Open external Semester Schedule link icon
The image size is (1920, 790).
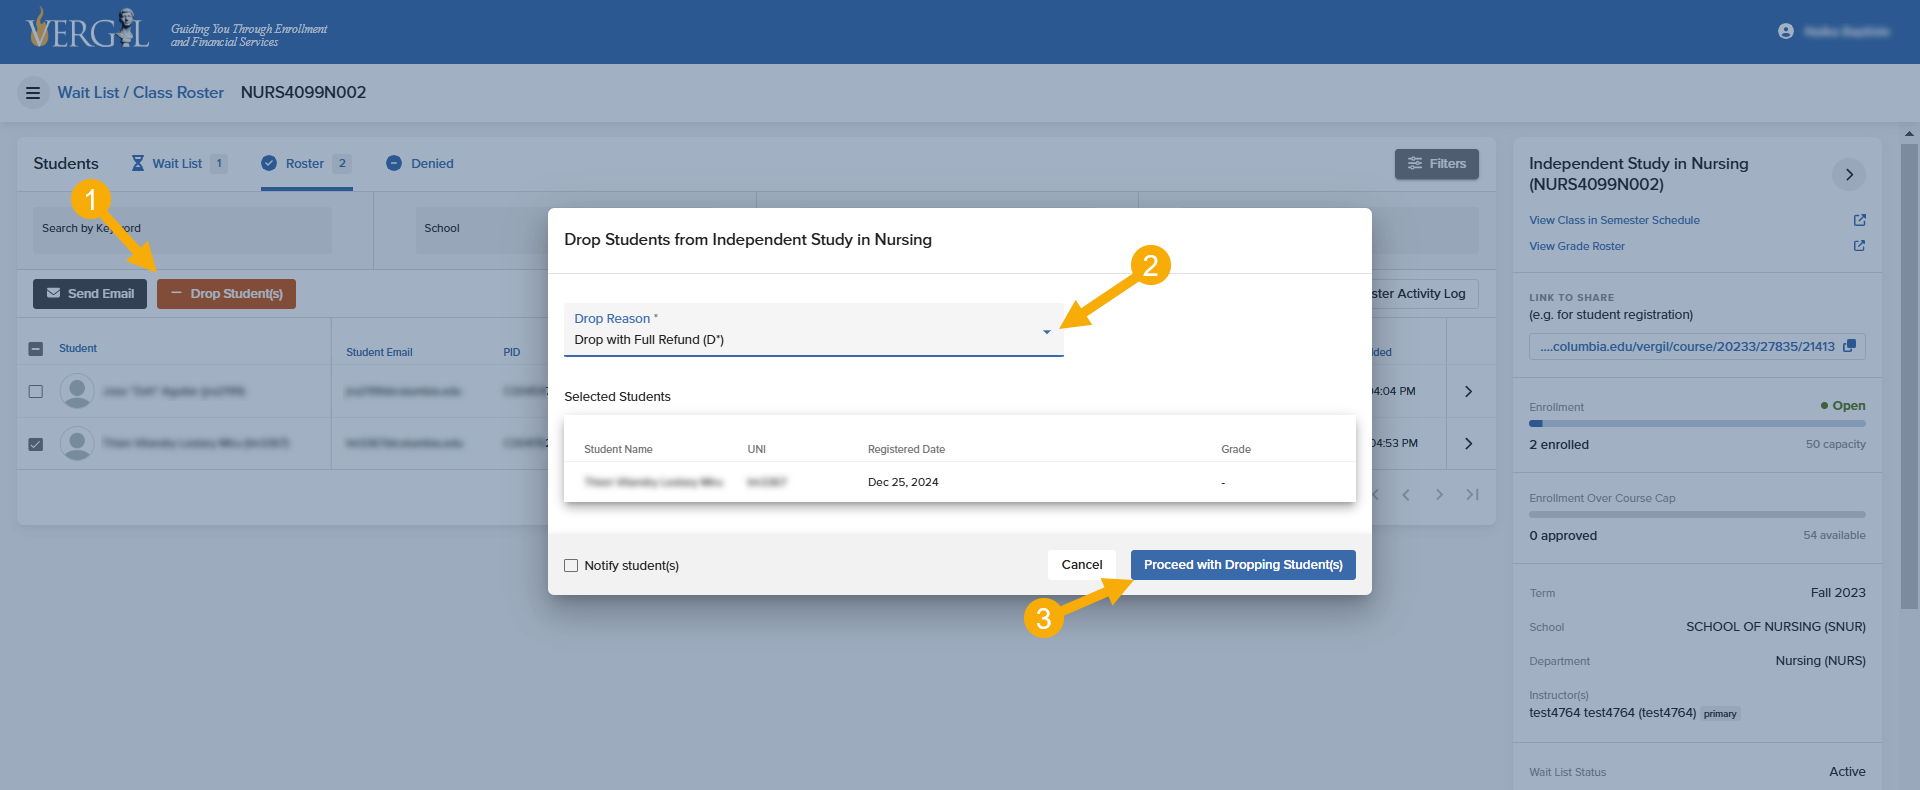(x=1859, y=220)
